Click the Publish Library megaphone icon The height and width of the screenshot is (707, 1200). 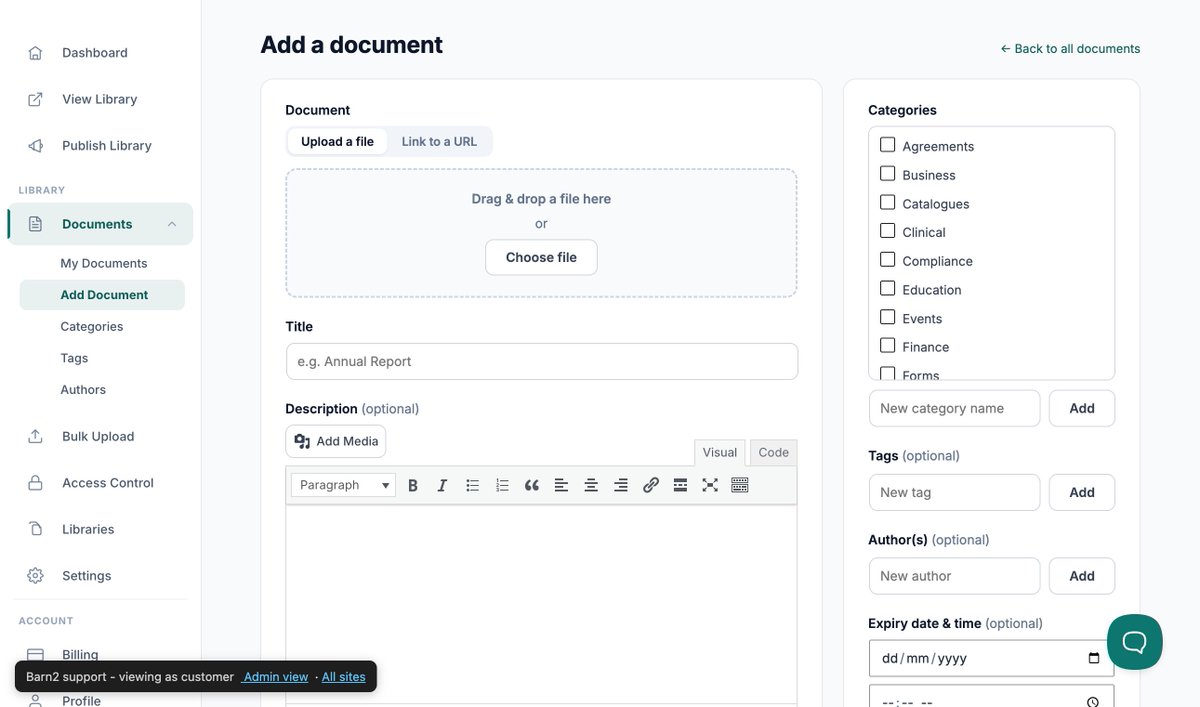pos(35,146)
